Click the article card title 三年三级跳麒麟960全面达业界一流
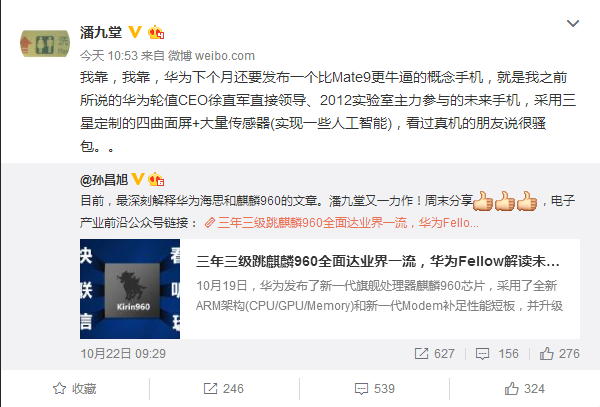Screen dimensions: 600x407 pos(378,261)
